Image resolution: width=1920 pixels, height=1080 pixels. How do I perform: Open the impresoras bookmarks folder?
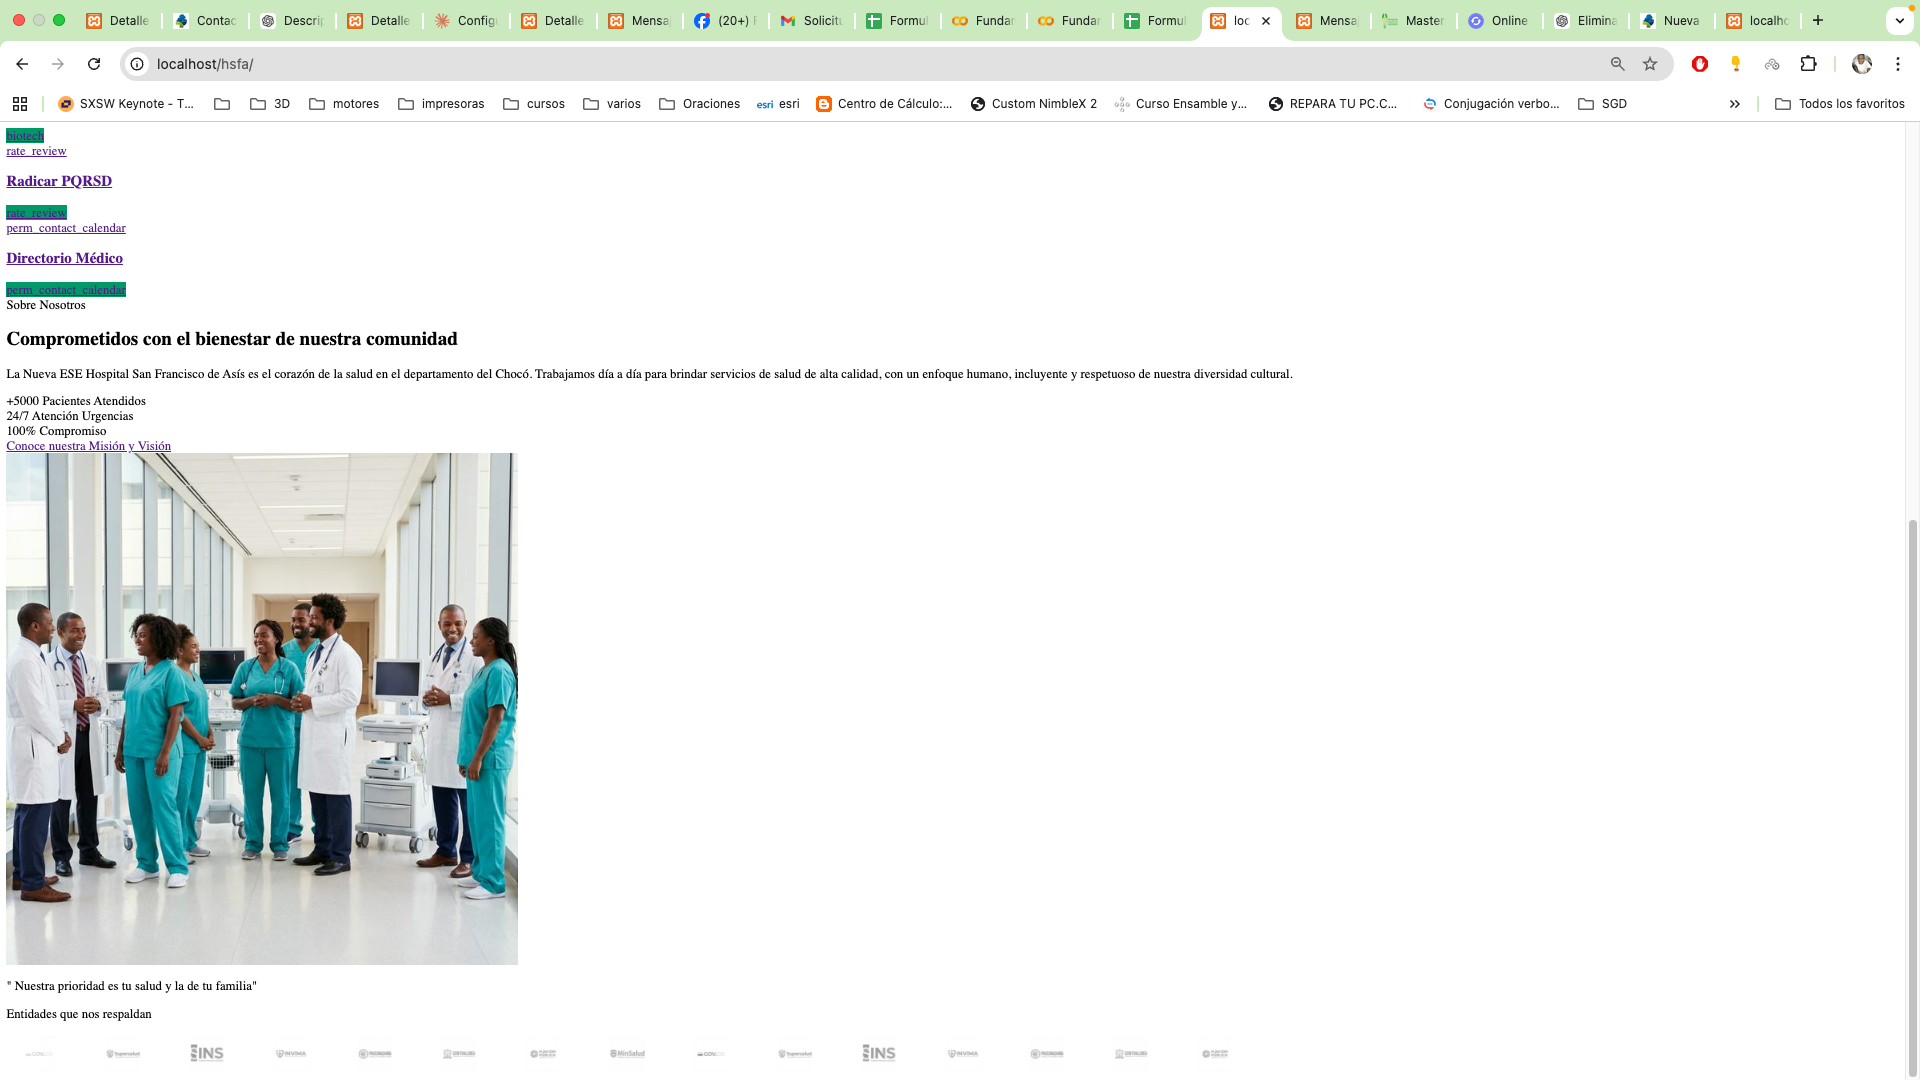pos(441,104)
